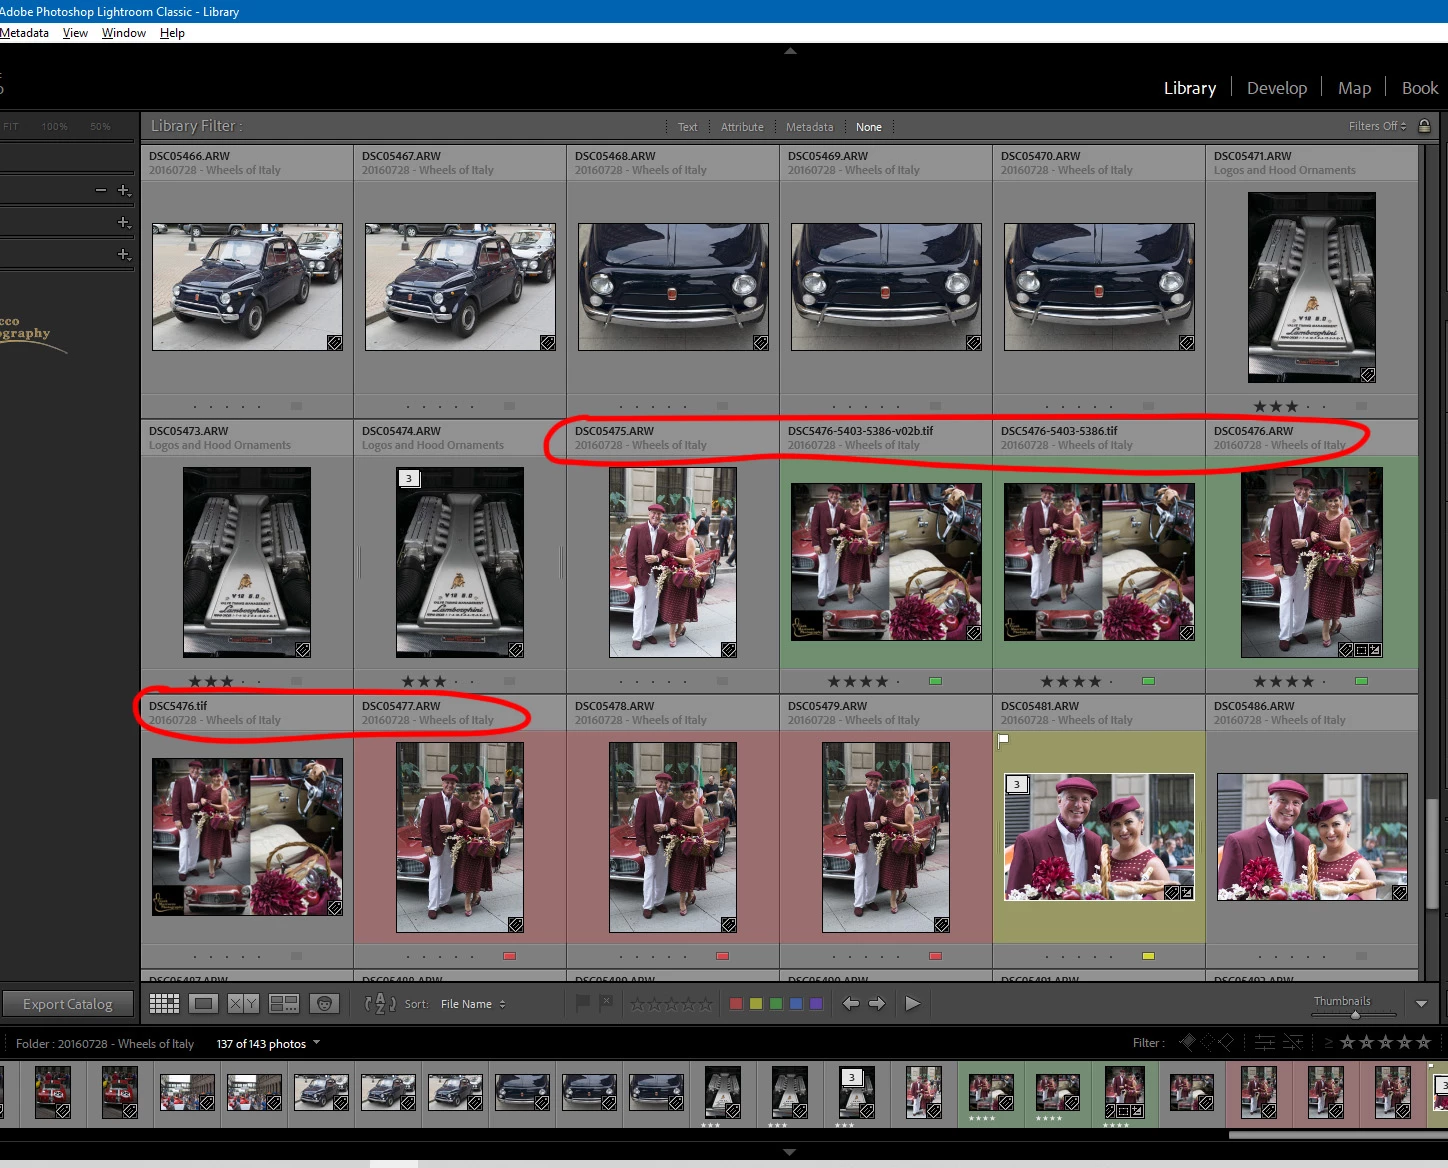Choose Metadata in Library Filter bar

tap(809, 127)
